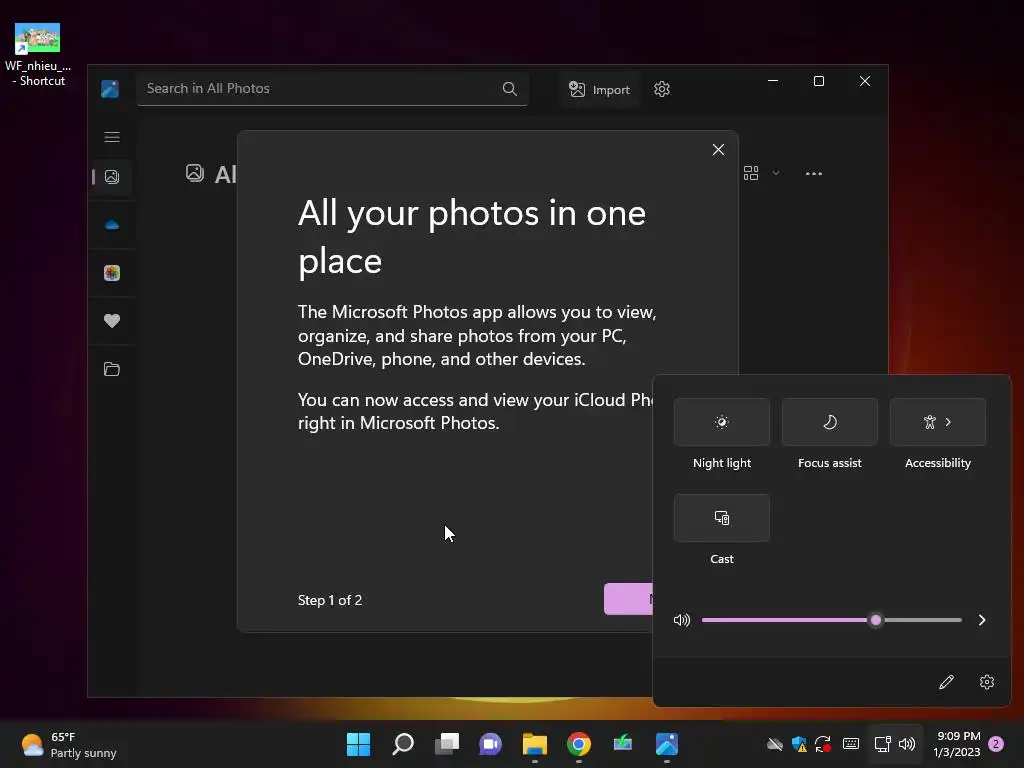This screenshot has width=1024, height=768.
Task: Toggle Night light quick setting
Action: 722,422
